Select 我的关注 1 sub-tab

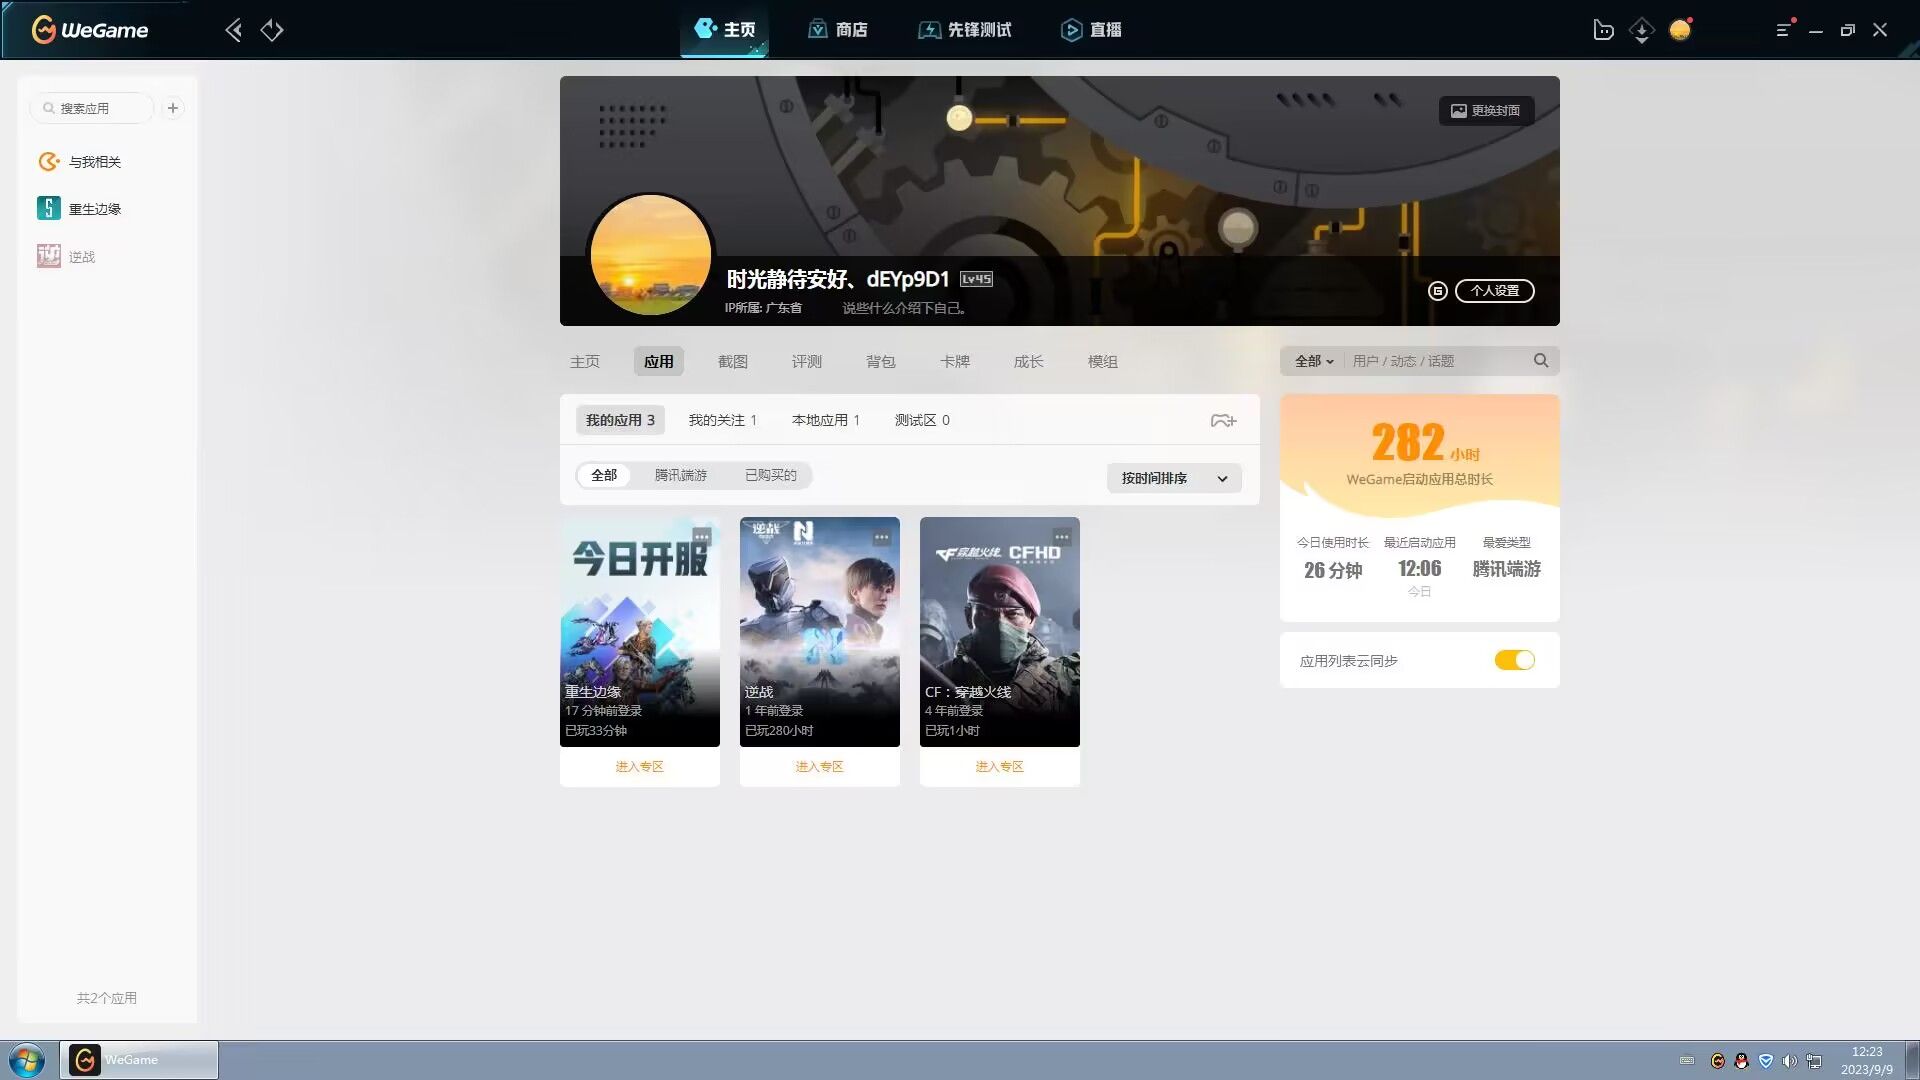pyautogui.click(x=722, y=420)
